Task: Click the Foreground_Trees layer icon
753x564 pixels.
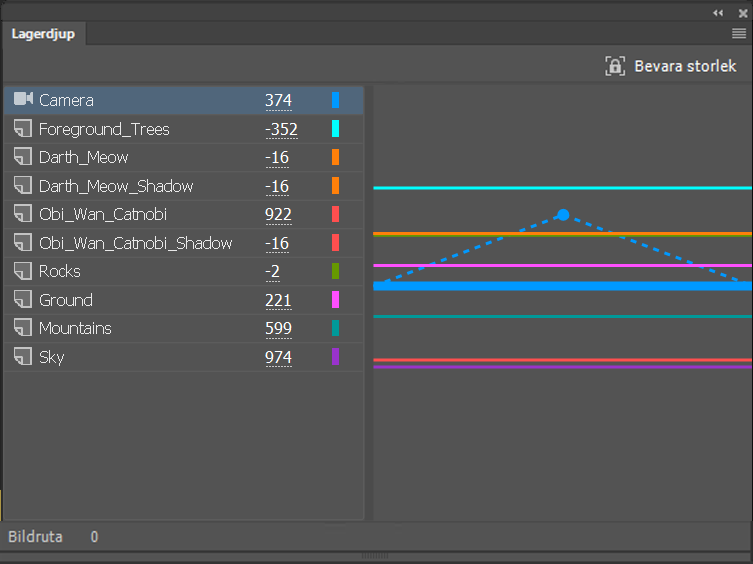Action: [23, 129]
